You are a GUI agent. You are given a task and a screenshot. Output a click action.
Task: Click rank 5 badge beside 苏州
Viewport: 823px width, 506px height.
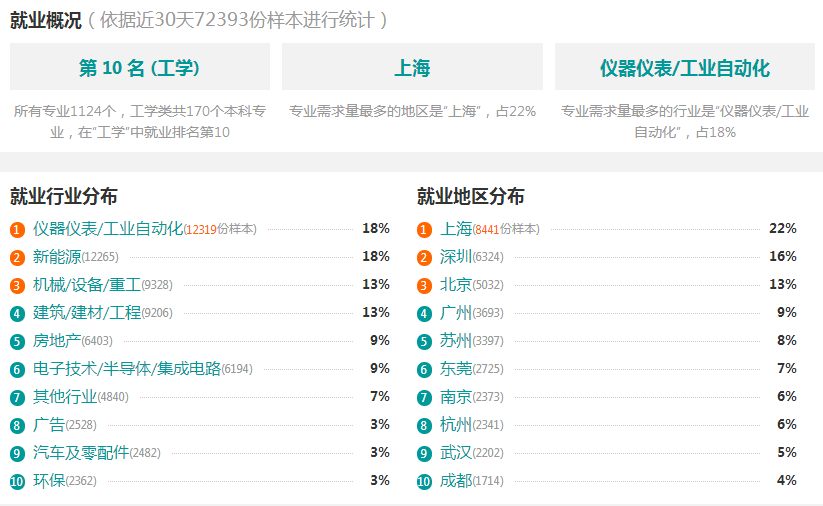[x=424, y=342]
